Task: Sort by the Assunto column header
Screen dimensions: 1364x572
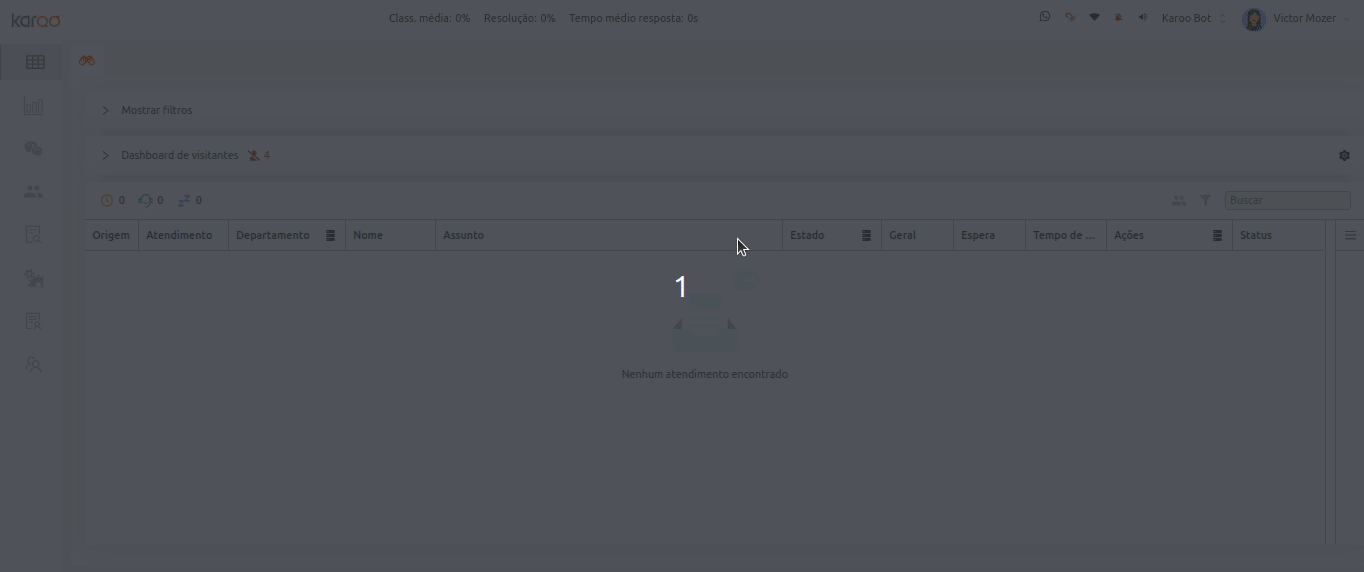Action: click(x=463, y=235)
